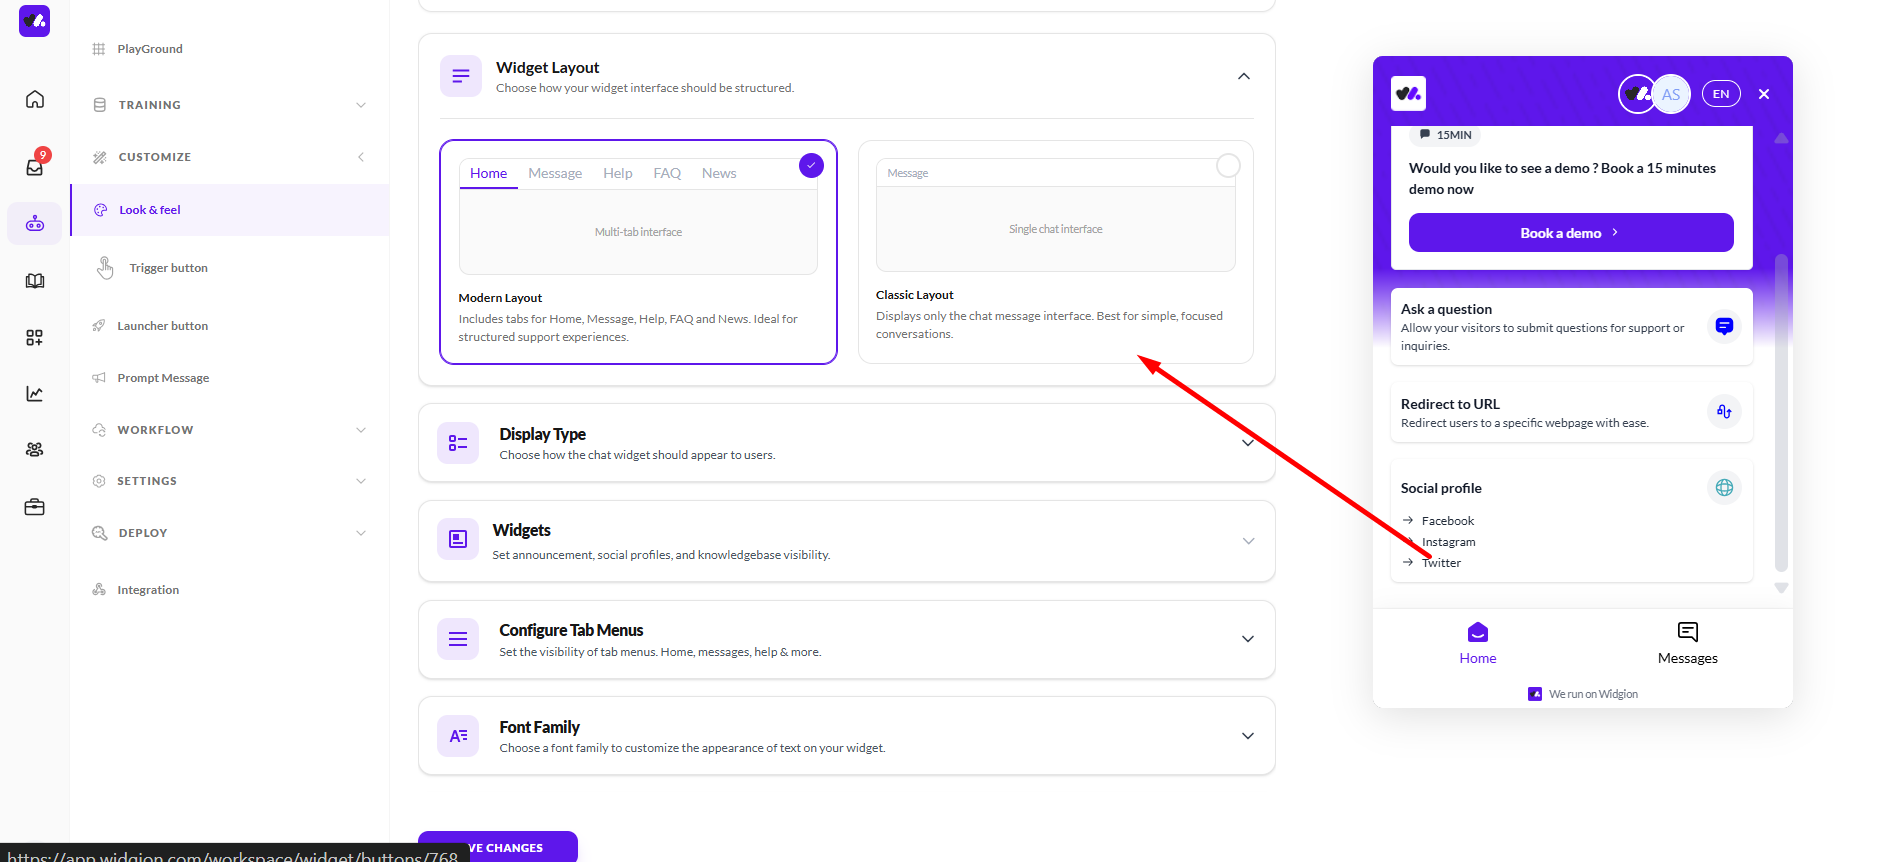Open Trigger button in sidebar menu

coord(168,268)
